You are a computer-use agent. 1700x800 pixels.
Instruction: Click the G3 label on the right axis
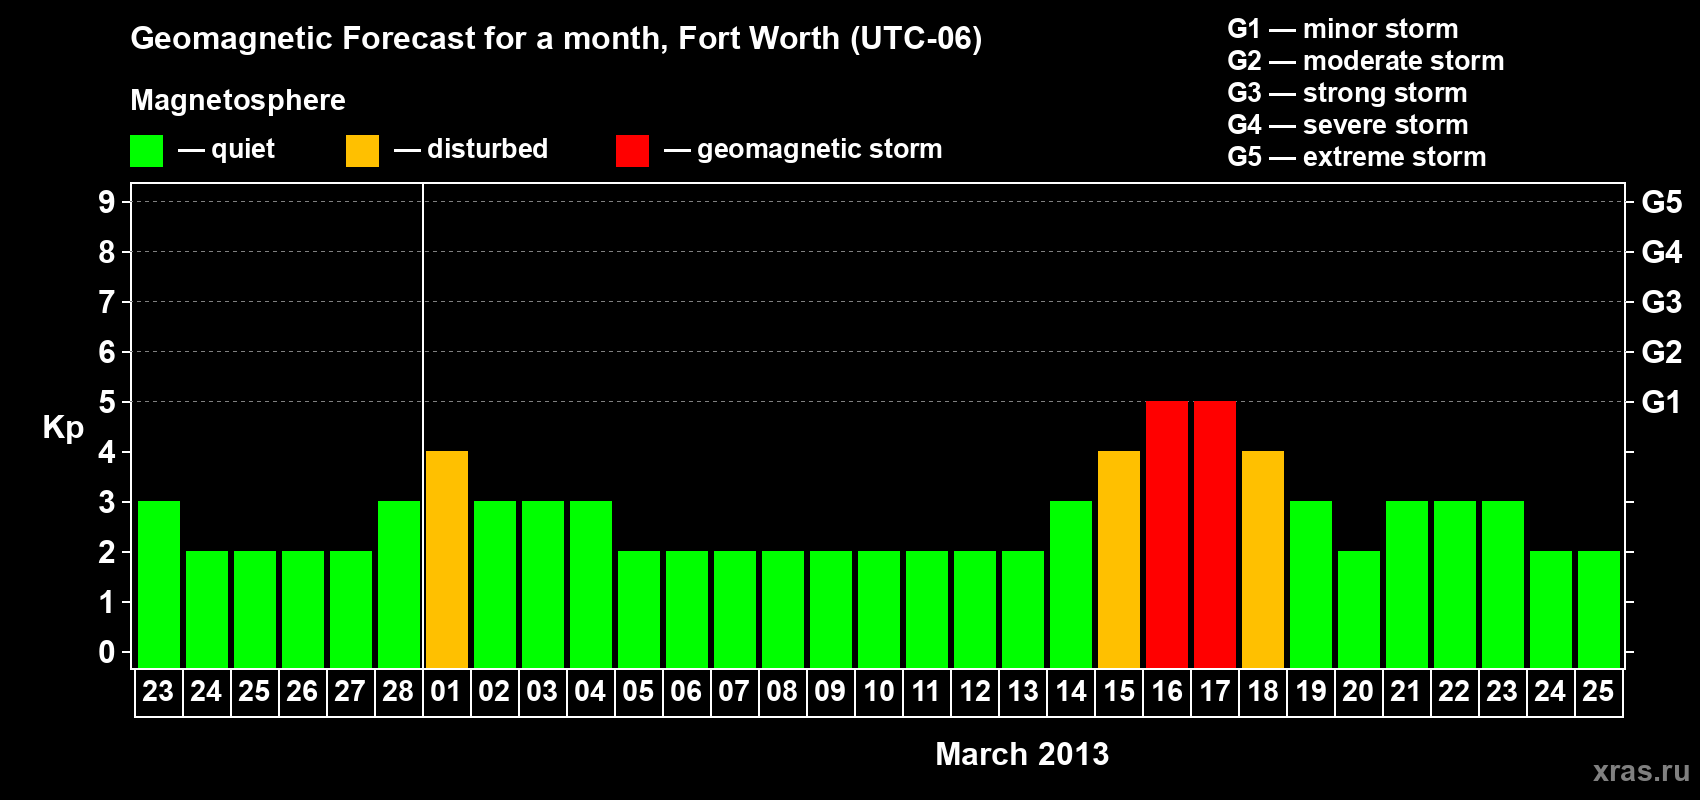1662,302
